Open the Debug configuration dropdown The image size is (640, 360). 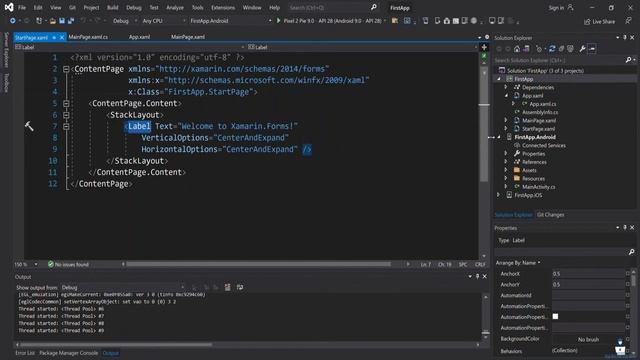124,20
